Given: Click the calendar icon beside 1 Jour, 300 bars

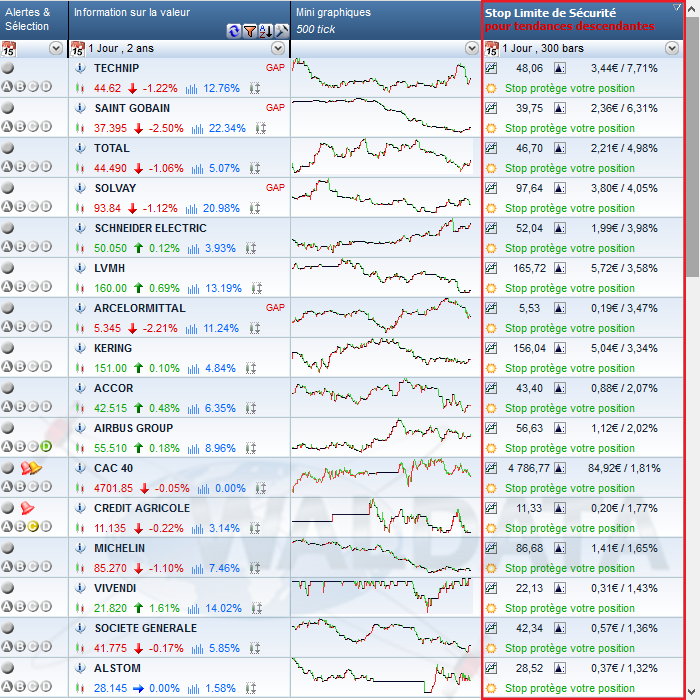Looking at the screenshot, I should click(x=492, y=49).
